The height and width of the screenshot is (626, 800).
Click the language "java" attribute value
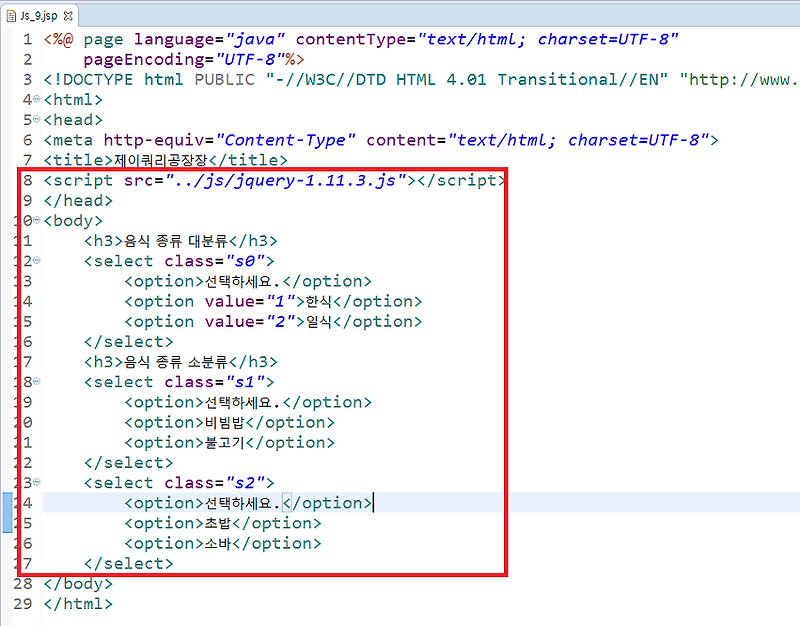(255, 39)
